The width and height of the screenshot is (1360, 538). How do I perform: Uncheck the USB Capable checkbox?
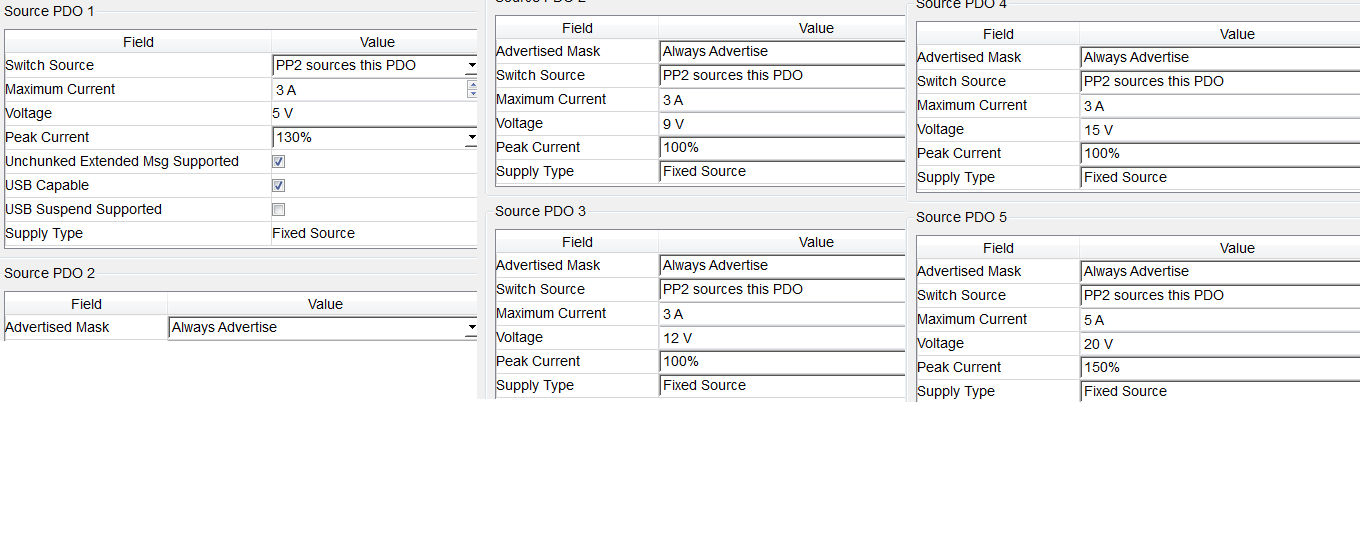(279, 185)
